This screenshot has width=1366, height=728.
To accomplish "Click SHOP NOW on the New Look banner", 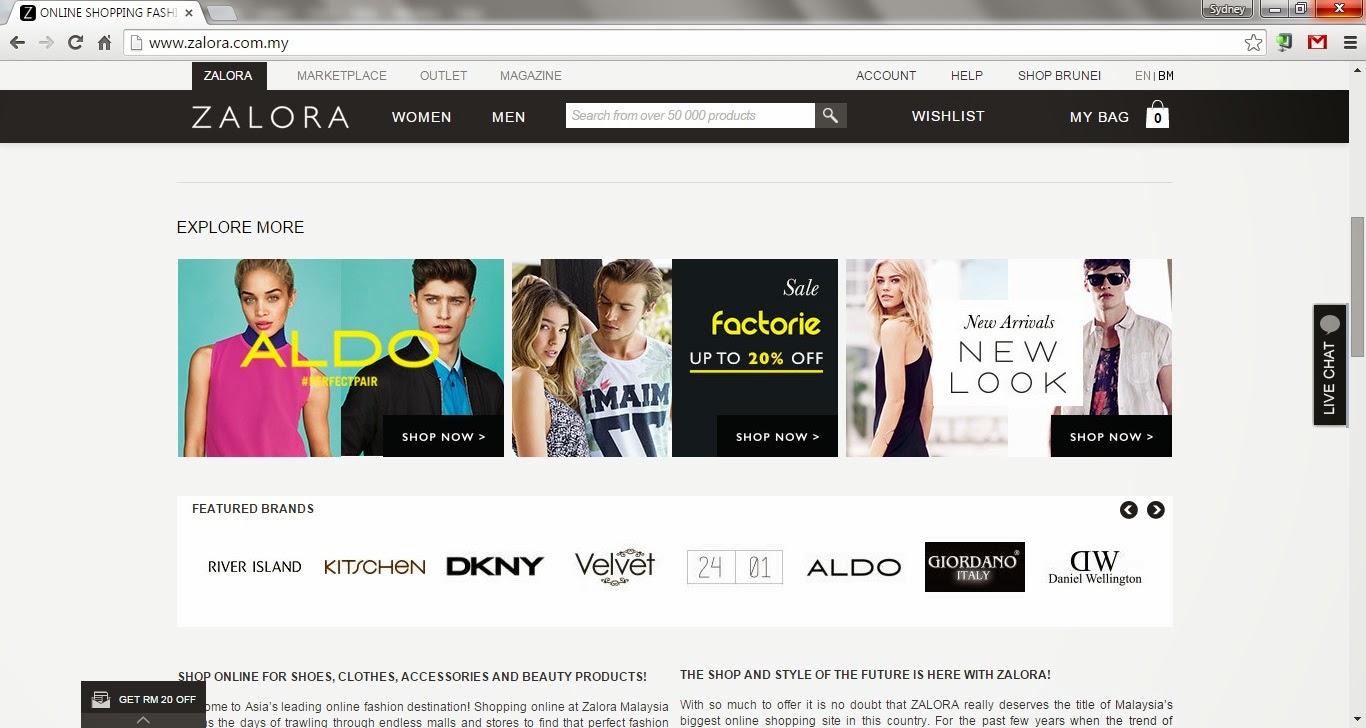I will (1111, 437).
